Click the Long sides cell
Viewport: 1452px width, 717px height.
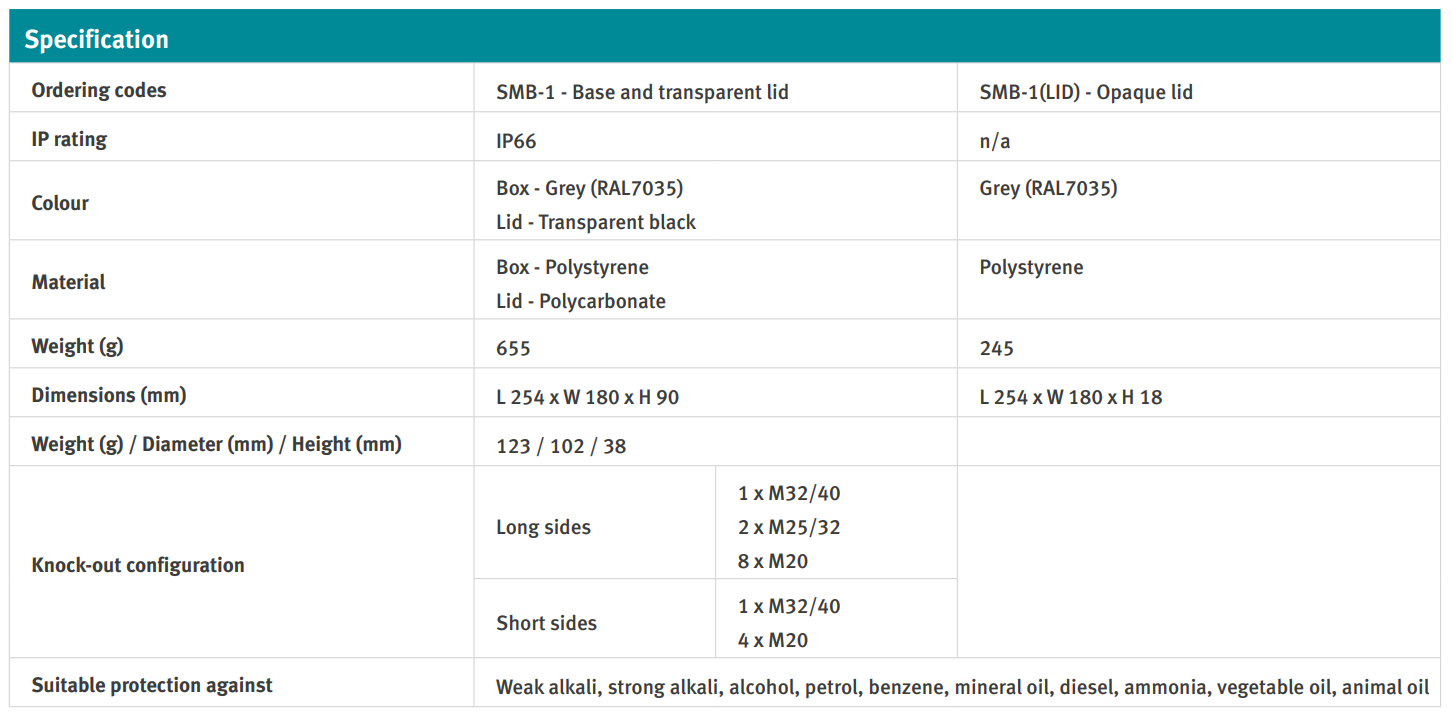point(543,527)
